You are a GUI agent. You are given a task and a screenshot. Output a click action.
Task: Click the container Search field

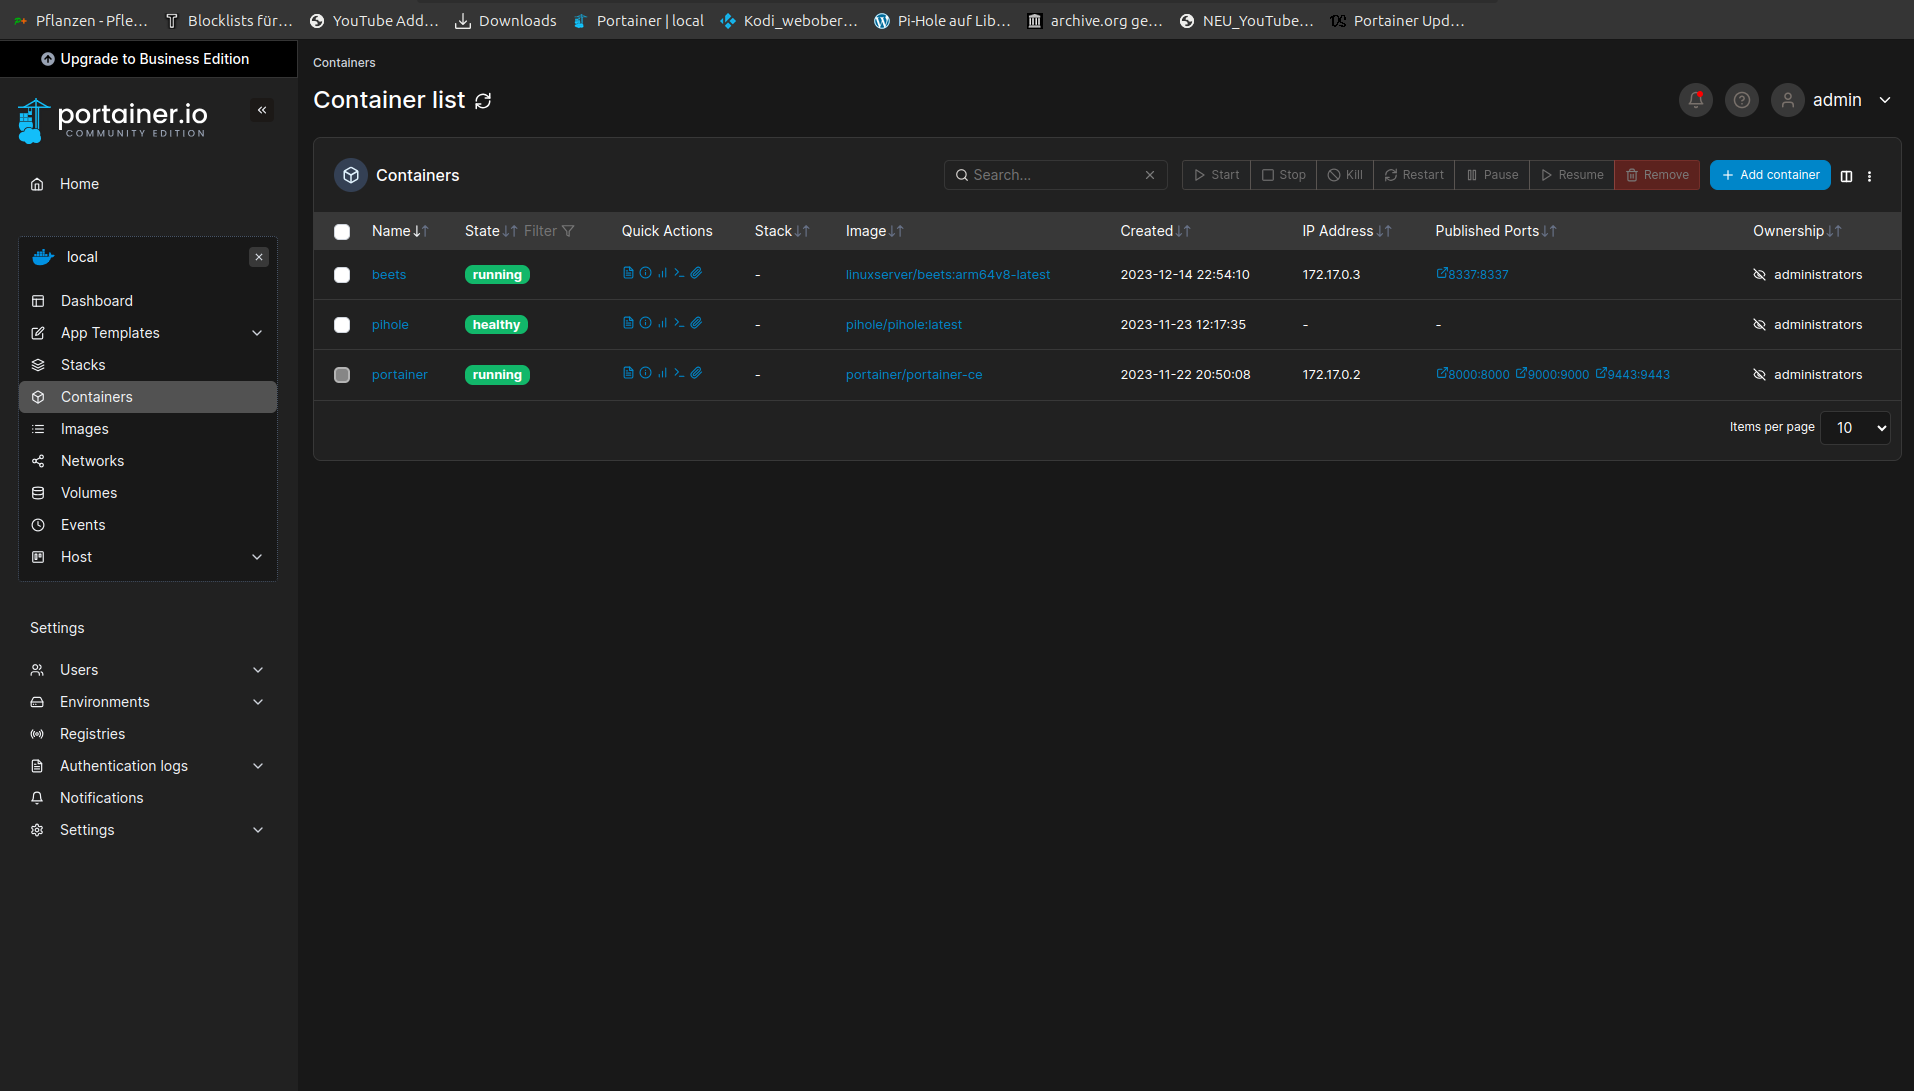(x=1055, y=175)
